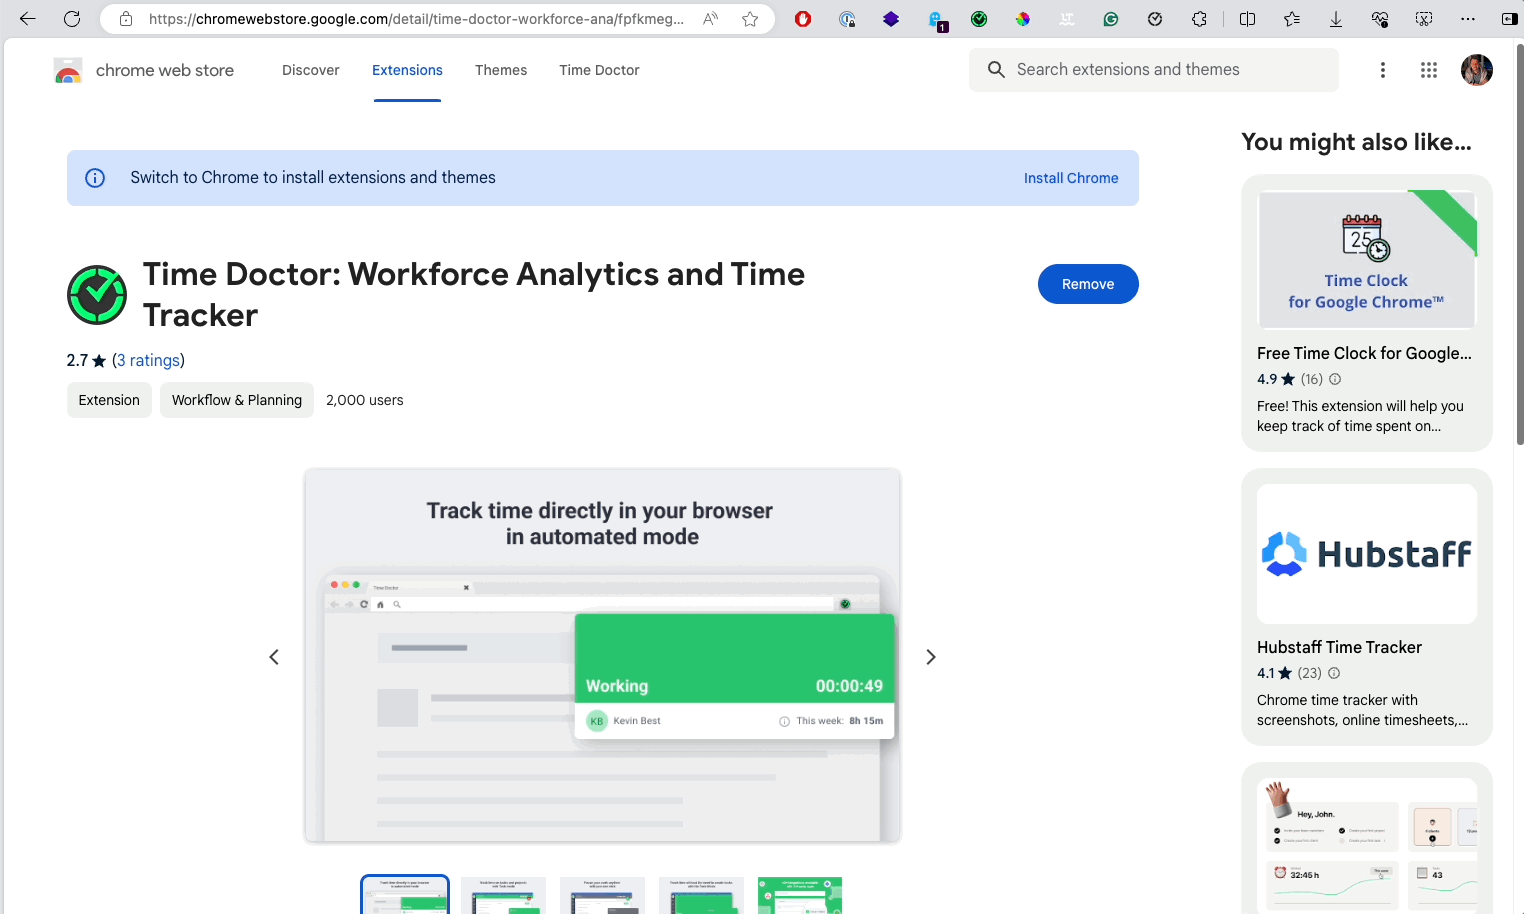Open the store page three-dot menu
This screenshot has height=914, width=1524.
point(1383,70)
